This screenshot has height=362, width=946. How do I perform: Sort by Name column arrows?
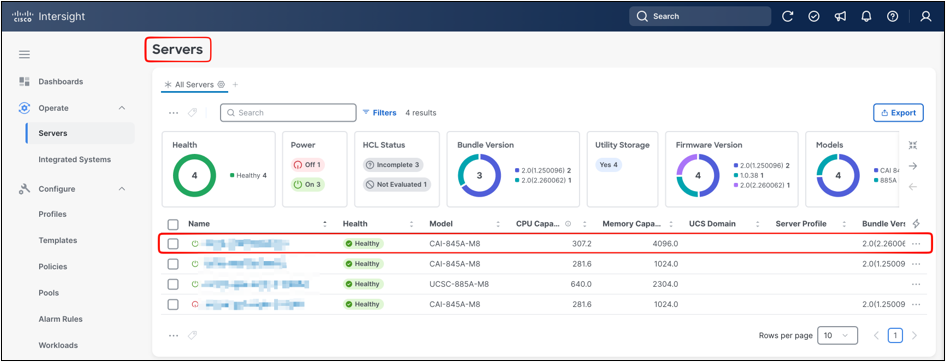[x=325, y=224]
